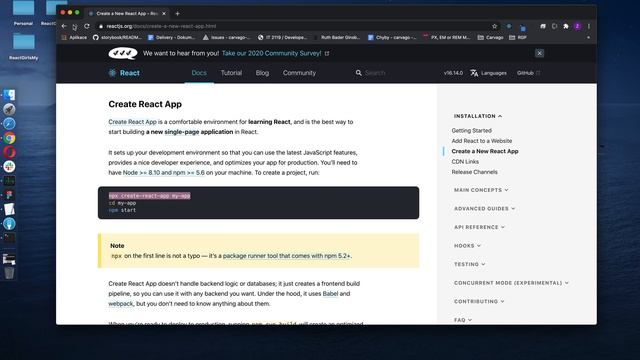Bookmark this page with the star icon
Image resolution: width=640 pixels, height=360 pixels.
tap(494, 26)
